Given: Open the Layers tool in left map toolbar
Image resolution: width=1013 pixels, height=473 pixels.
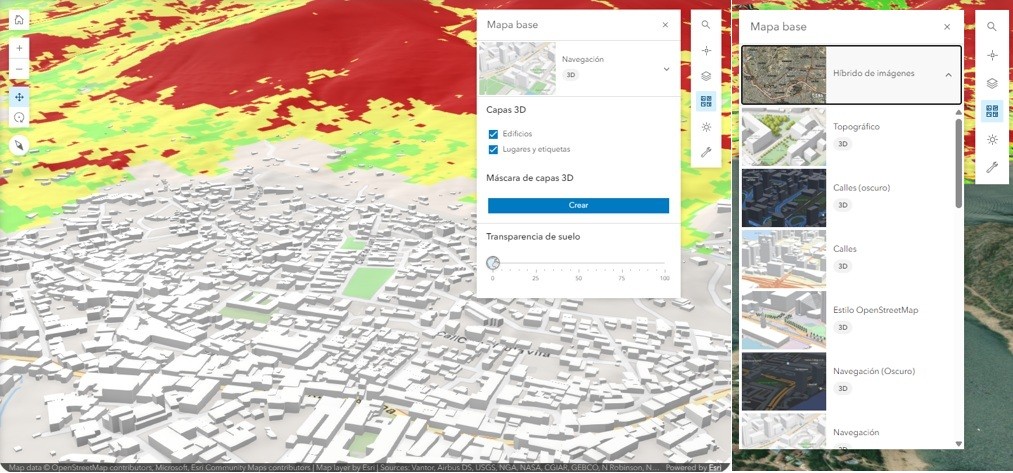Looking at the screenshot, I should (706, 76).
